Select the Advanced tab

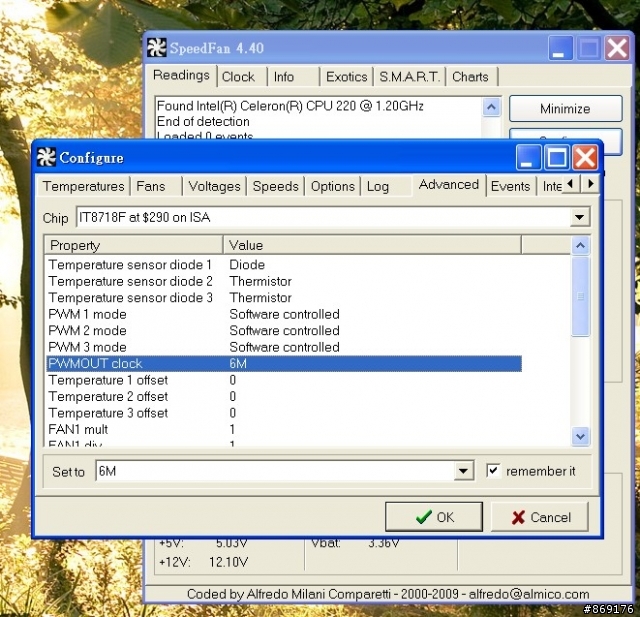point(449,185)
